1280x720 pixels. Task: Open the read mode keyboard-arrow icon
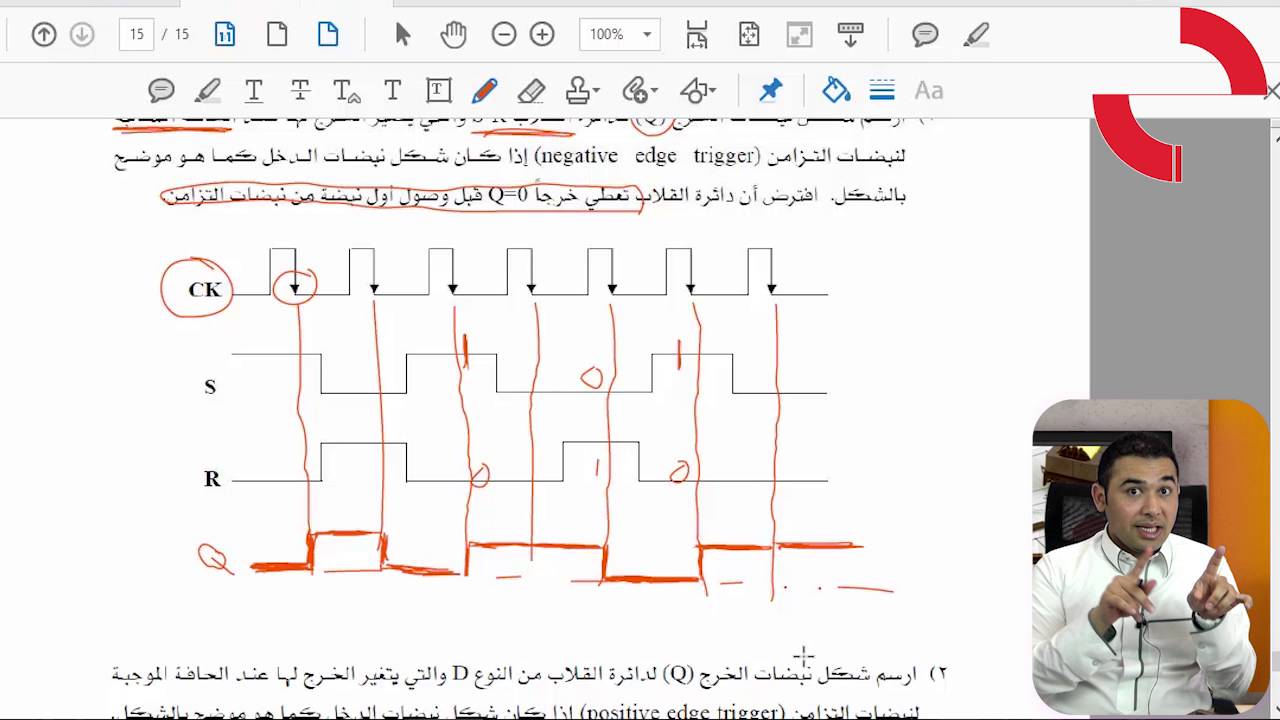pos(851,35)
